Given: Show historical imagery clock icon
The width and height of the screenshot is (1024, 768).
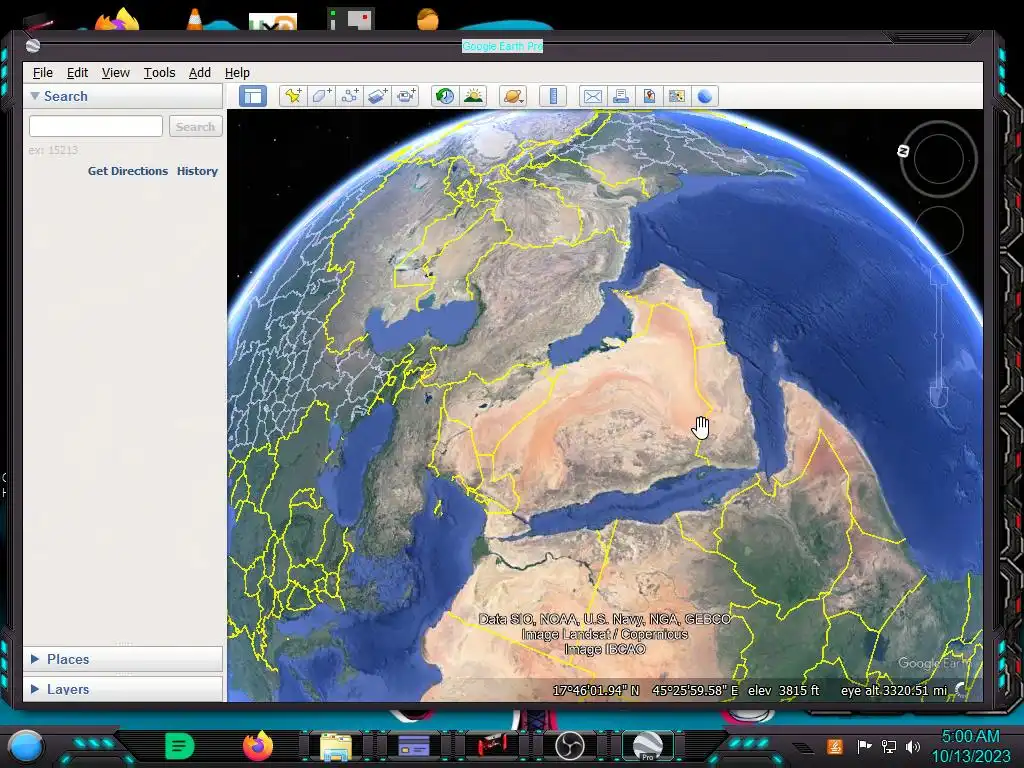Looking at the screenshot, I should [445, 97].
